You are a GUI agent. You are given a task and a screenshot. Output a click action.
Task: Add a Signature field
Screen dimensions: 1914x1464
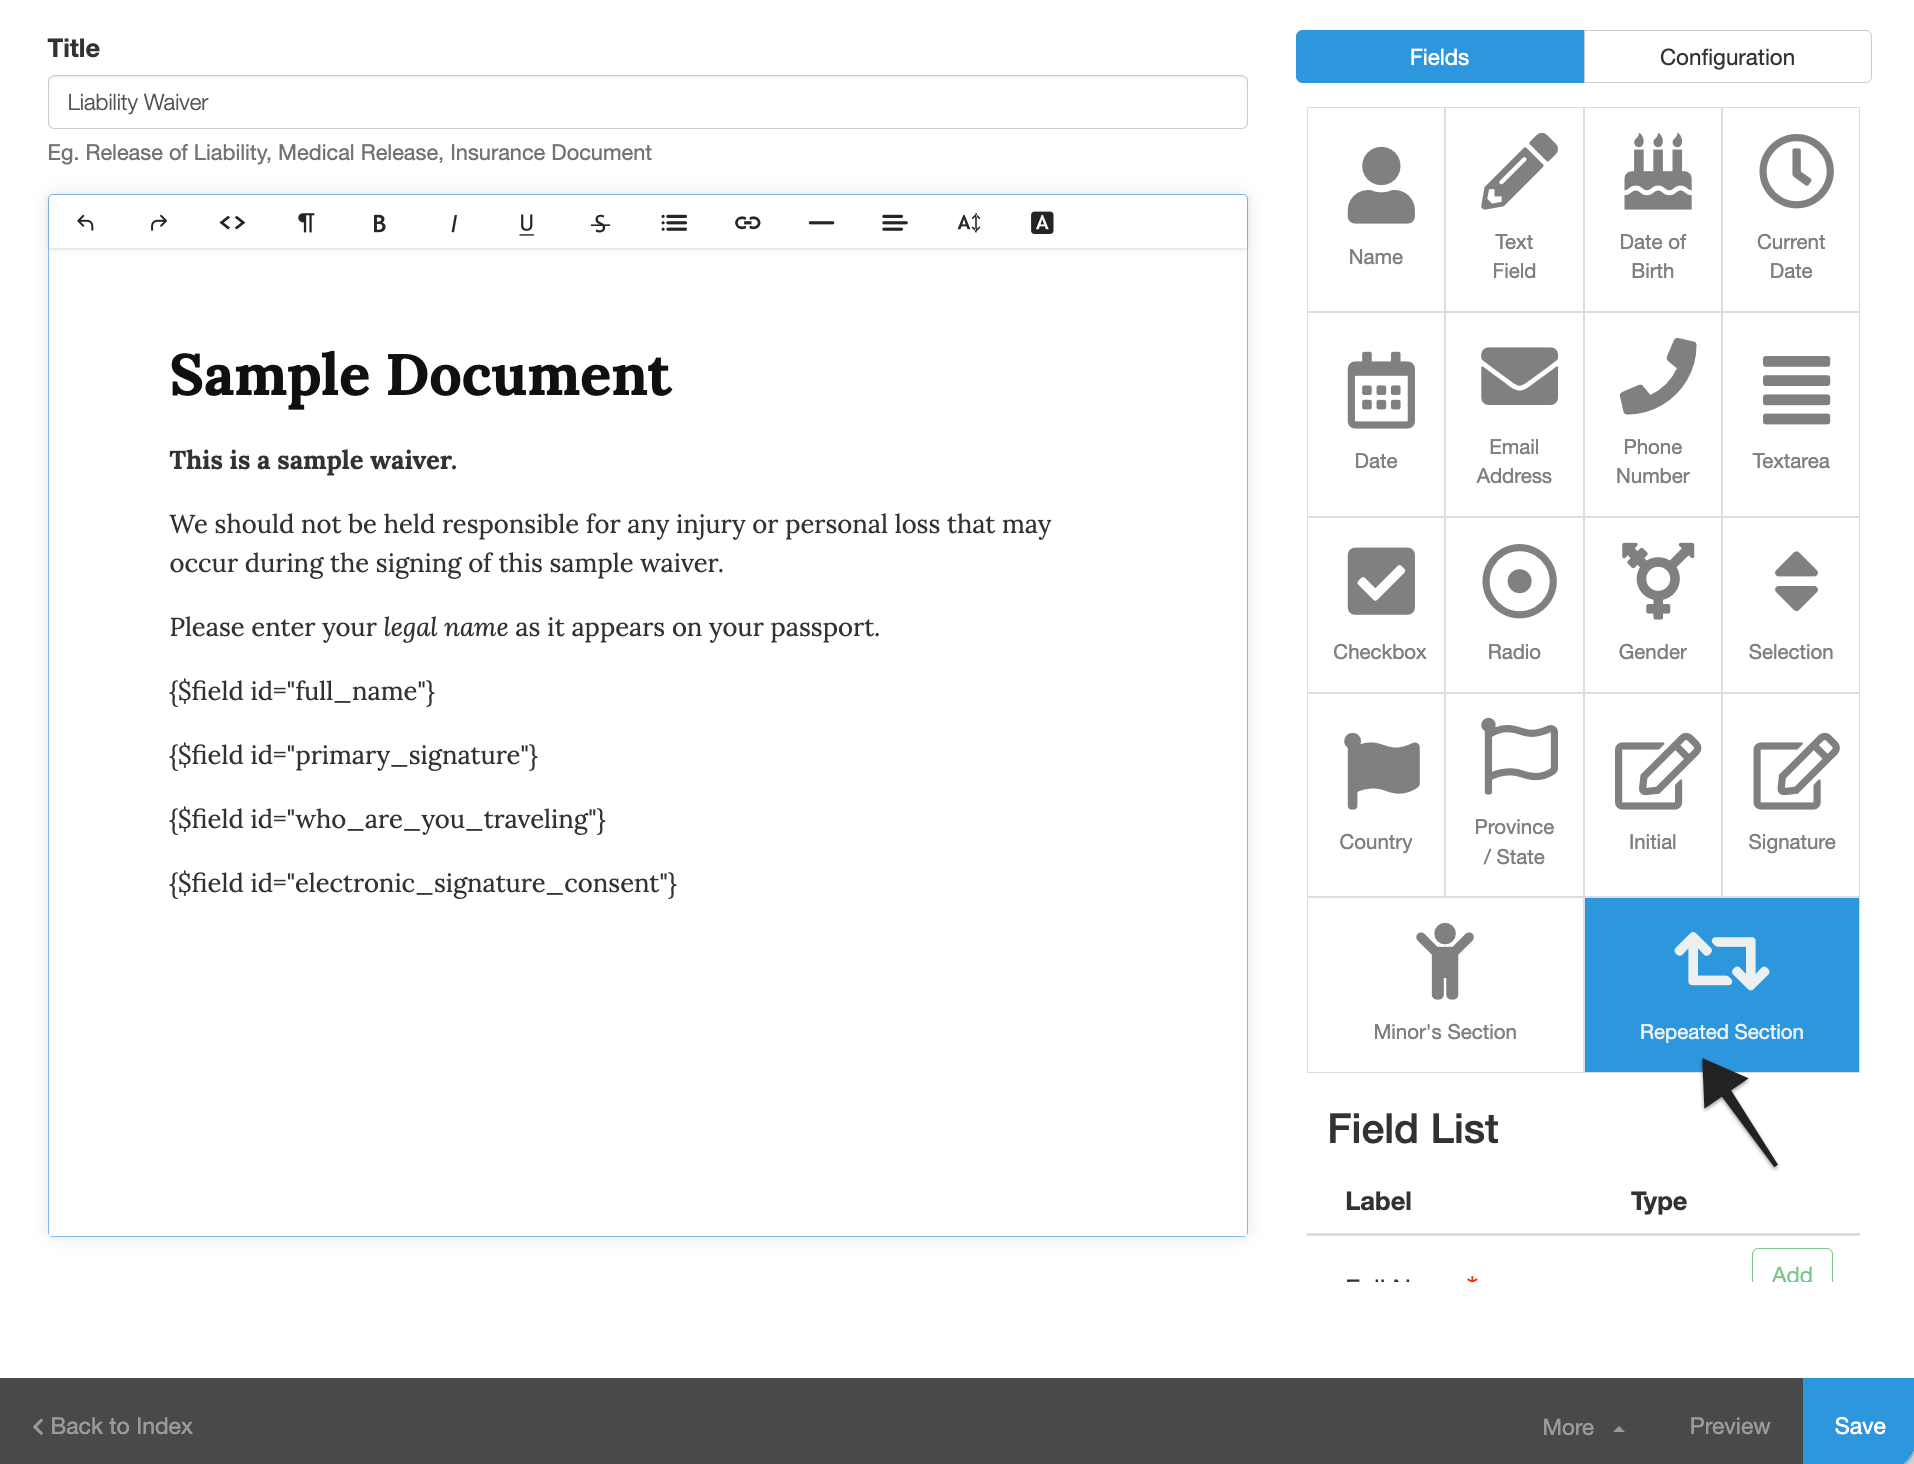[1791, 795]
